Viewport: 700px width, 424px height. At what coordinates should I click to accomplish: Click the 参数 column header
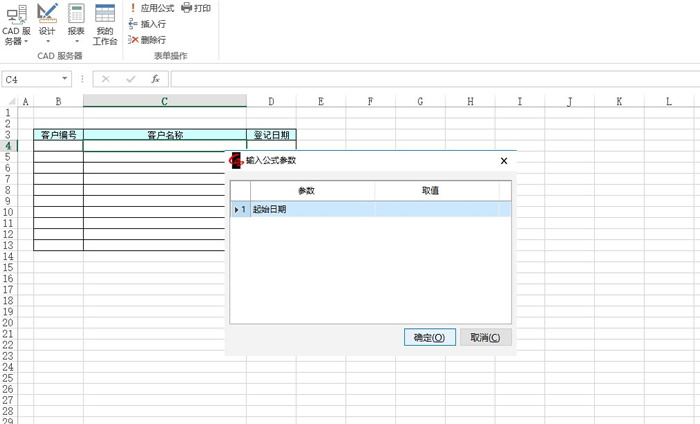tap(306, 191)
